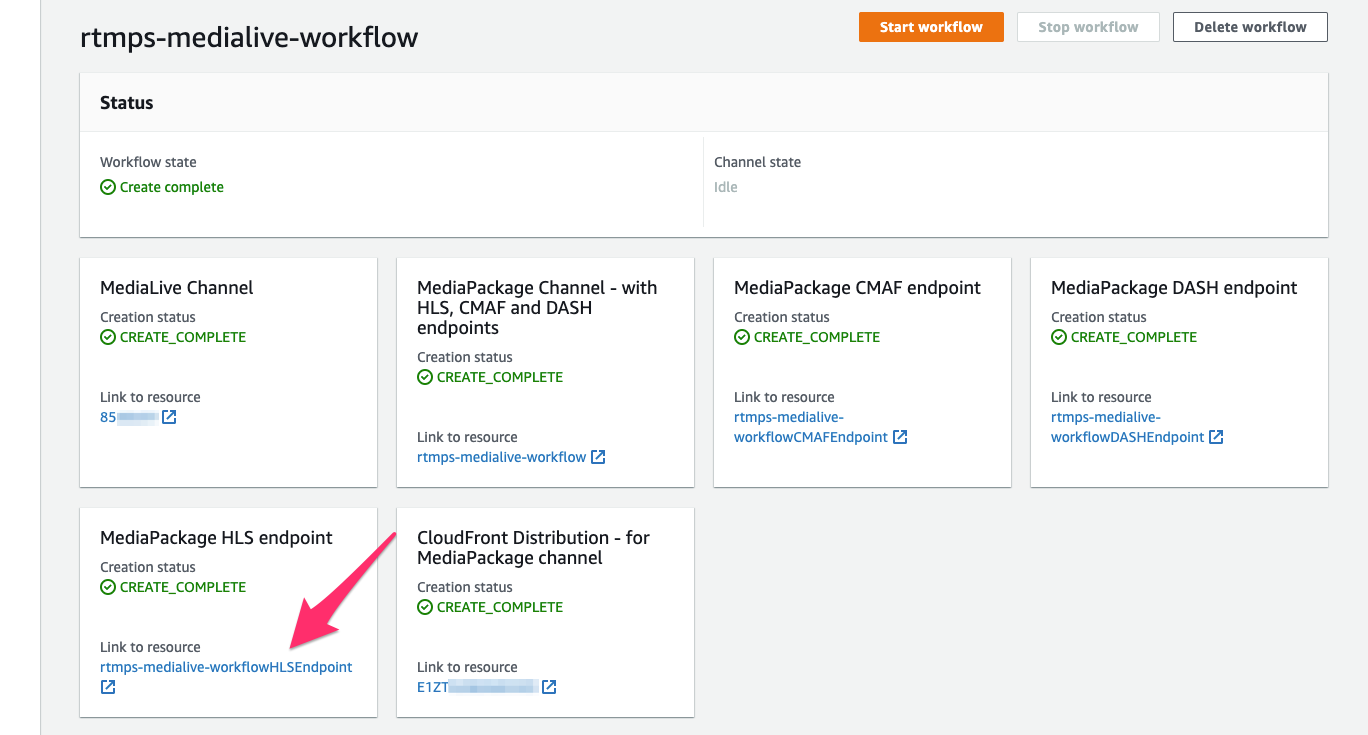Click the CloudFront Distribution CREATE_COMPLETE check icon
The width and height of the screenshot is (1368, 735).
coord(425,607)
